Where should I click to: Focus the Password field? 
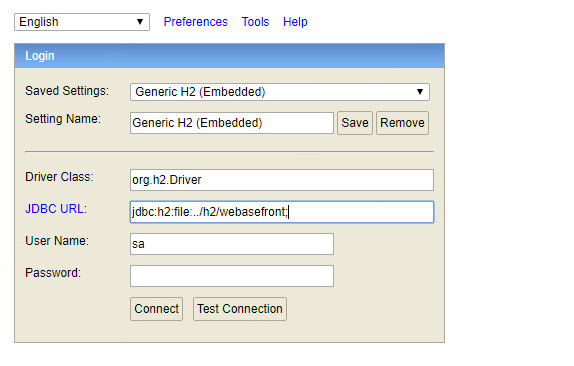click(232, 276)
